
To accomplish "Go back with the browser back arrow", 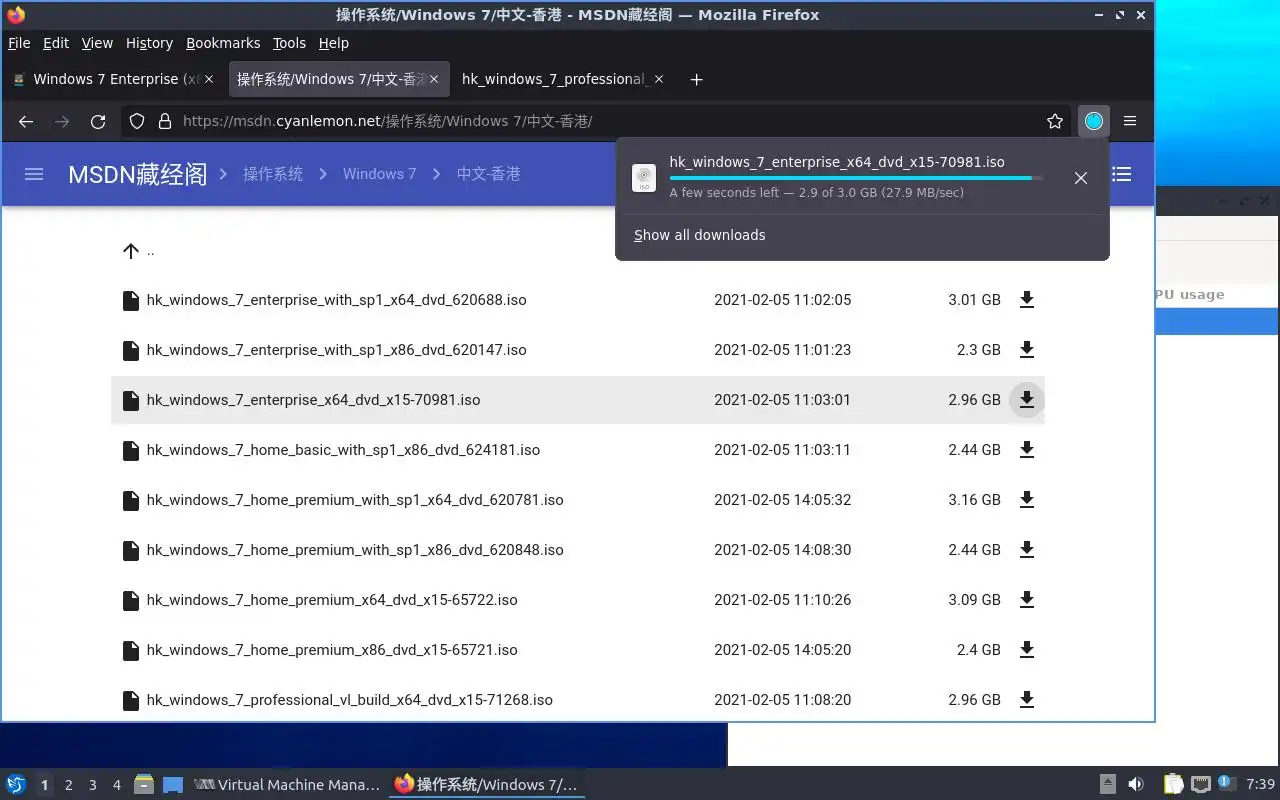I will point(26,121).
